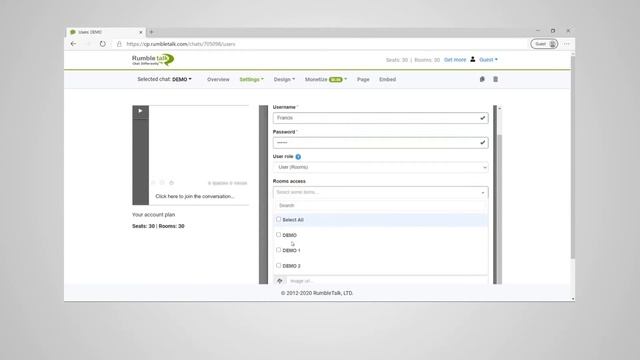The image size is (640, 360).
Task: Click the 'Seats: 30 | Rooms: 30' plan text
Action: coord(158,226)
